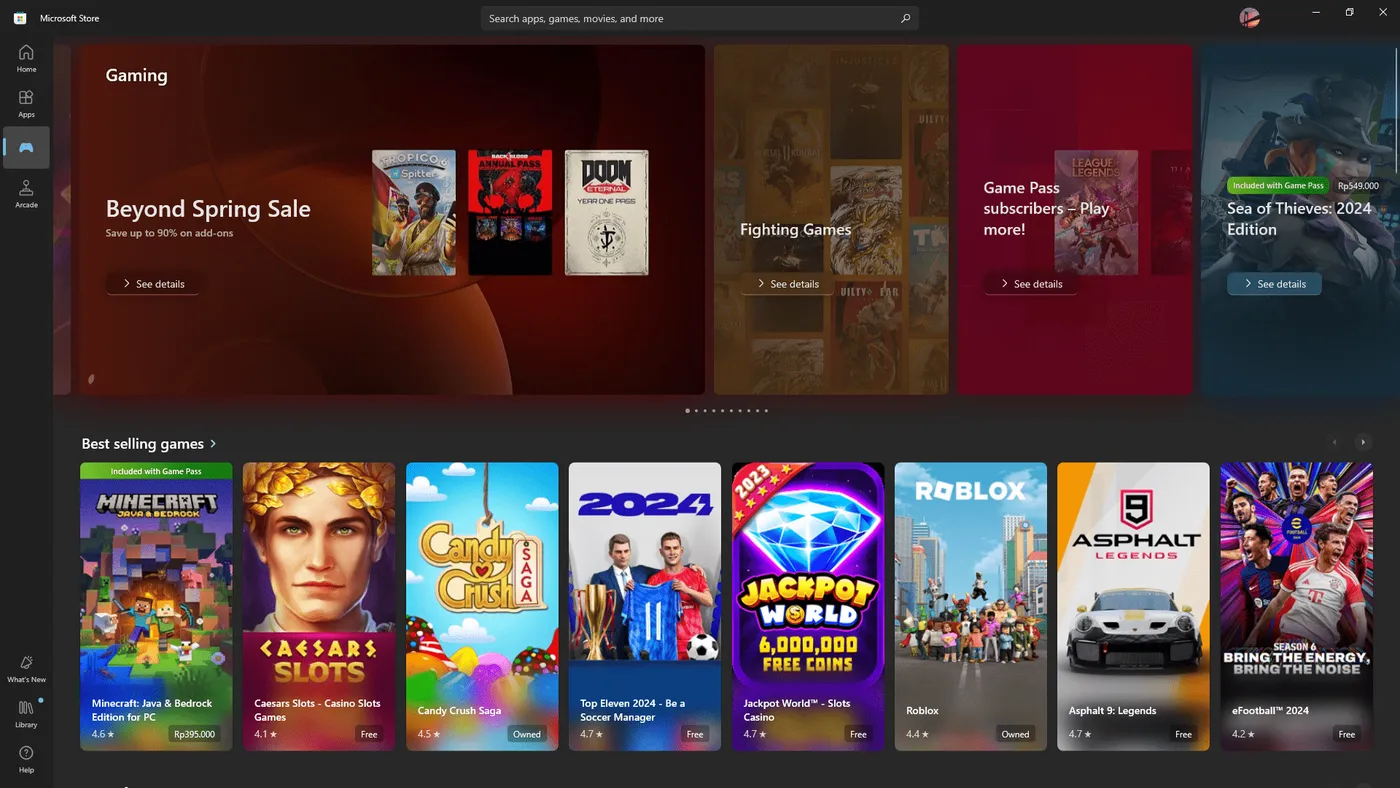The width and height of the screenshot is (1400, 788).
Task: Click the Rp549.000 Sea of Thieves price
Action: click(1358, 185)
